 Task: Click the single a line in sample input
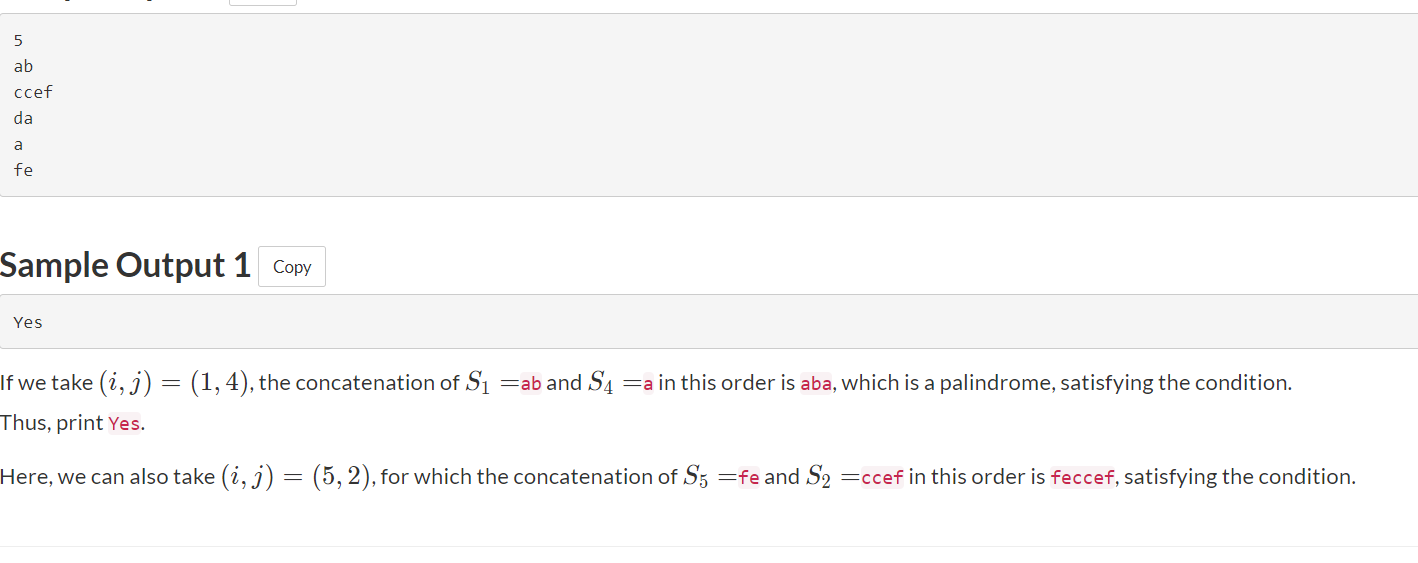[x=18, y=144]
